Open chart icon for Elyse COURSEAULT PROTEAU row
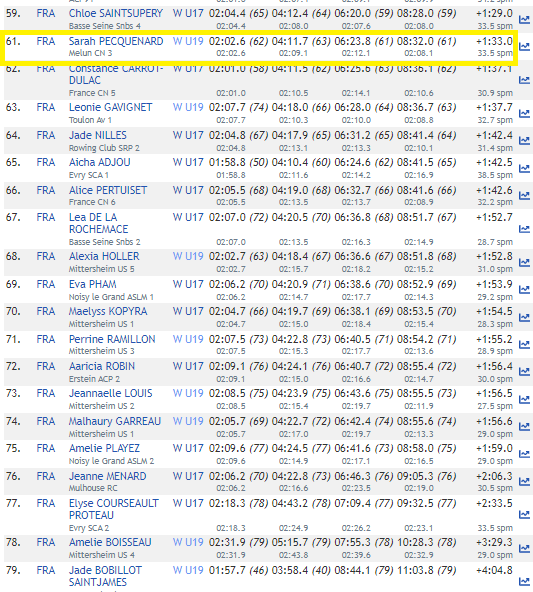This screenshot has height=592, width=533. point(524,515)
